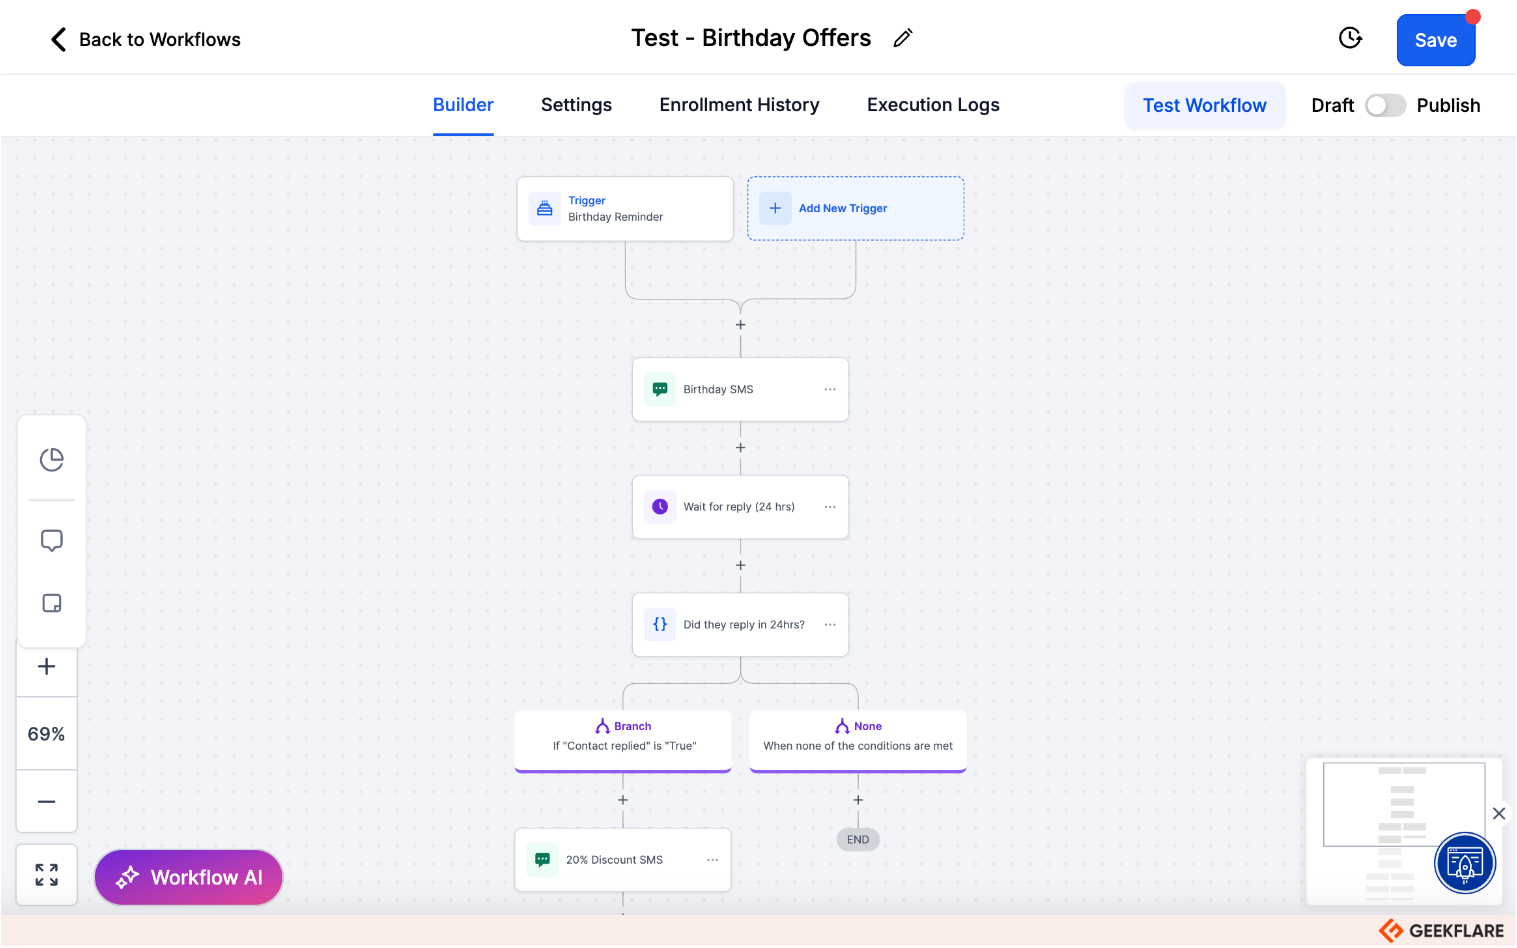Open Birthday SMS more options menu

(x=829, y=389)
